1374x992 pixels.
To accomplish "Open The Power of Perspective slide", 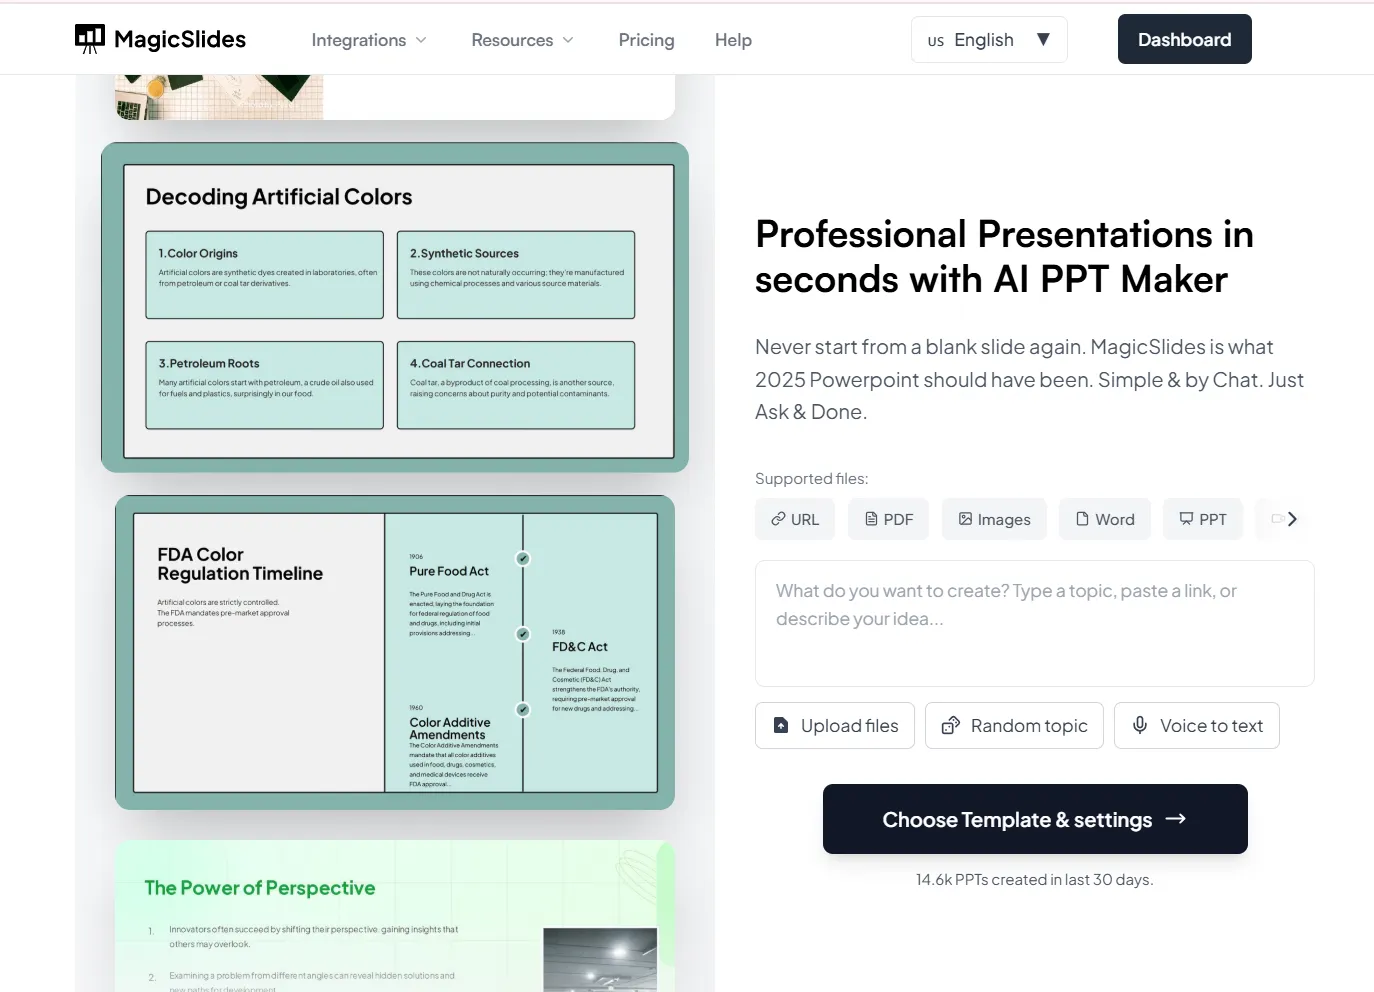I will tap(395, 916).
